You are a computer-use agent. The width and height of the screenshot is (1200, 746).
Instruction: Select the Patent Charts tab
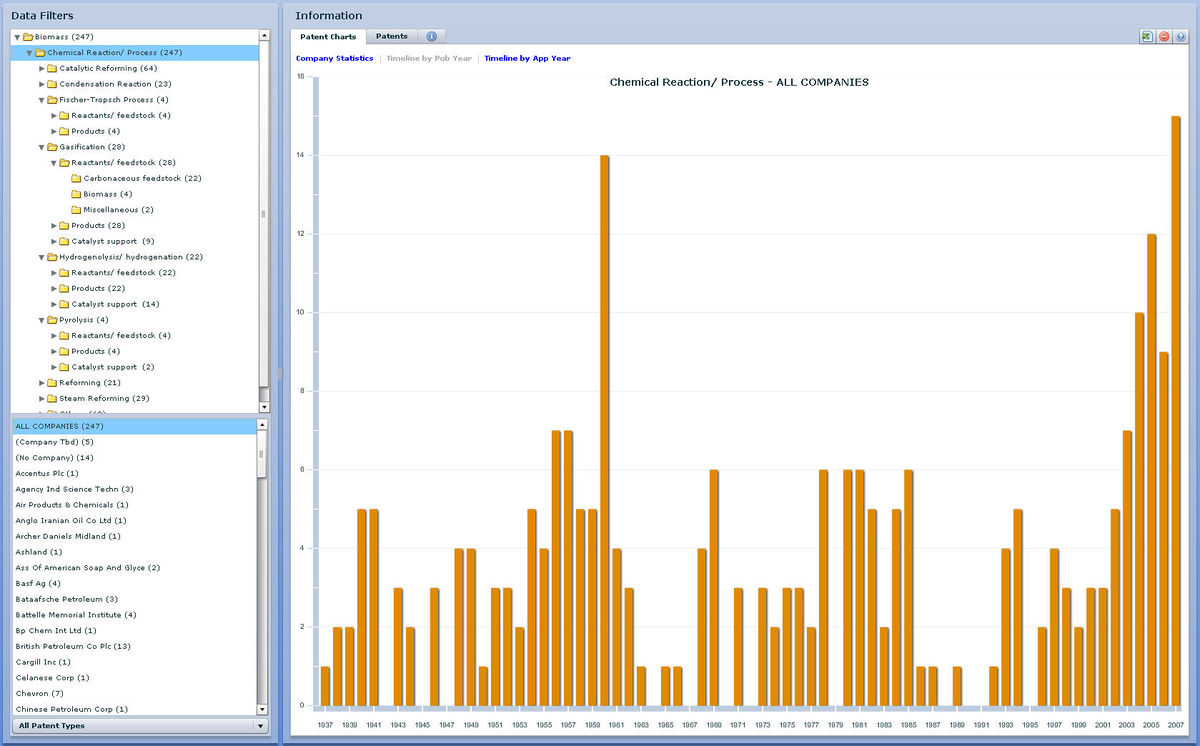[329, 35]
